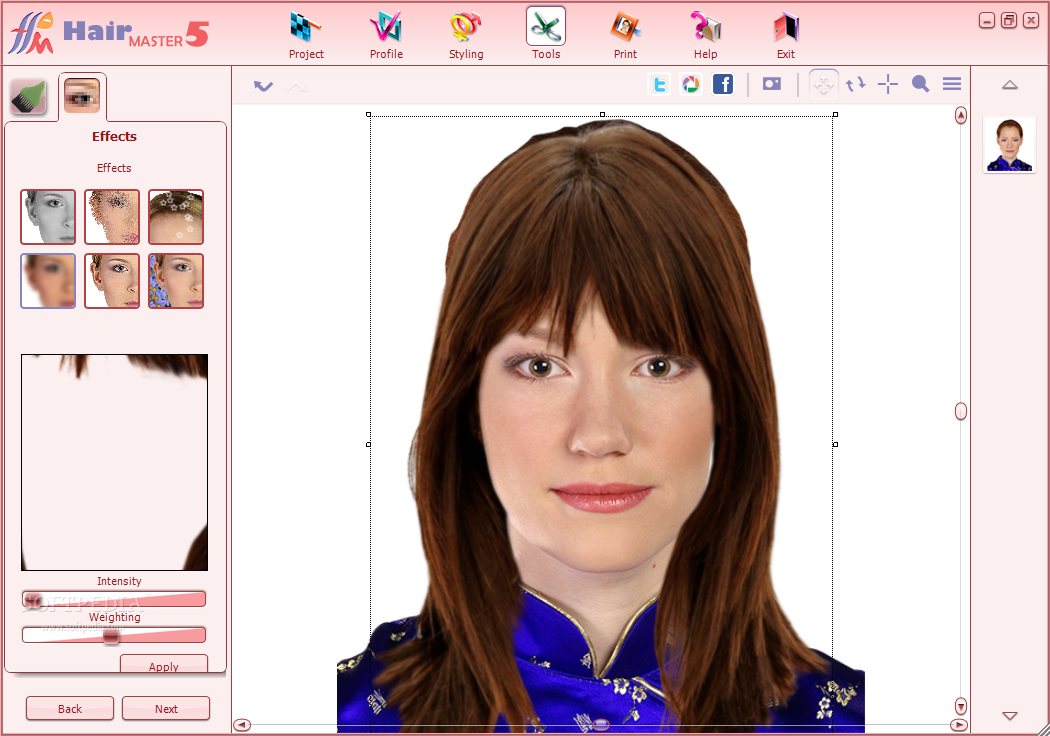Select the rotate arrows tool
The height and width of the screenshot is (736, 1050).
(x=855, y=84)
